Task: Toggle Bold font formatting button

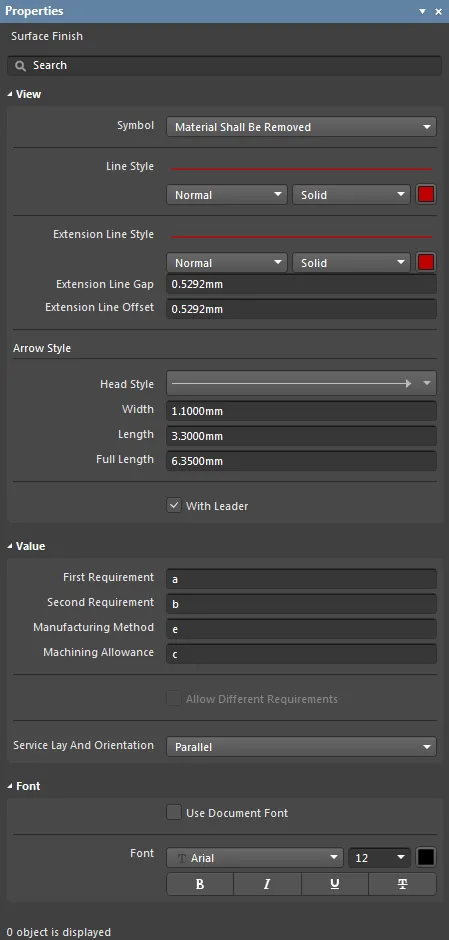Action: point(200,884)
